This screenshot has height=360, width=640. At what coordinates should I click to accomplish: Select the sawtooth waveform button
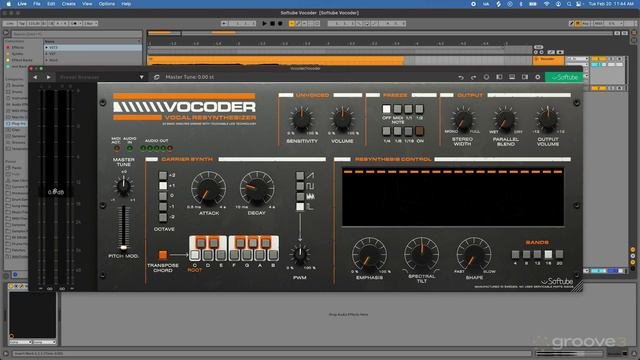coord(300,176)
